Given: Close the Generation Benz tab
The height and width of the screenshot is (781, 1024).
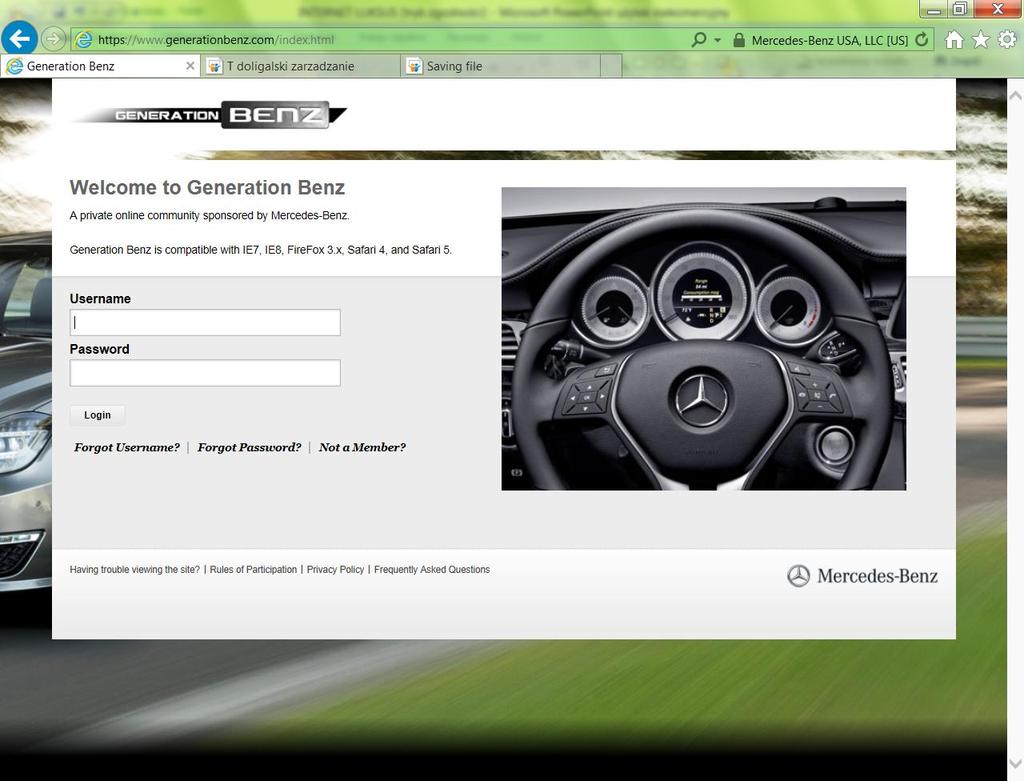Looking at the screenshot, I should click(x=190, y=66).
